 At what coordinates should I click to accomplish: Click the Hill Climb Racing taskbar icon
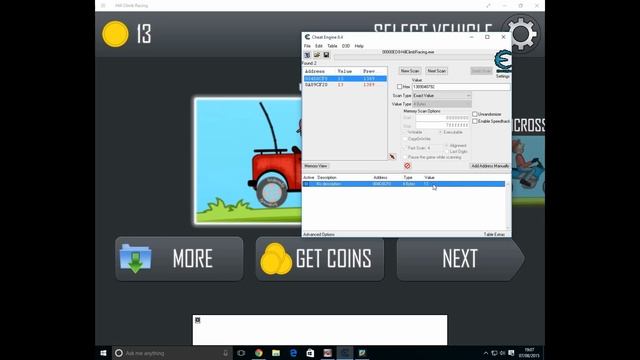pyautogui.click(x=327, y=353)
